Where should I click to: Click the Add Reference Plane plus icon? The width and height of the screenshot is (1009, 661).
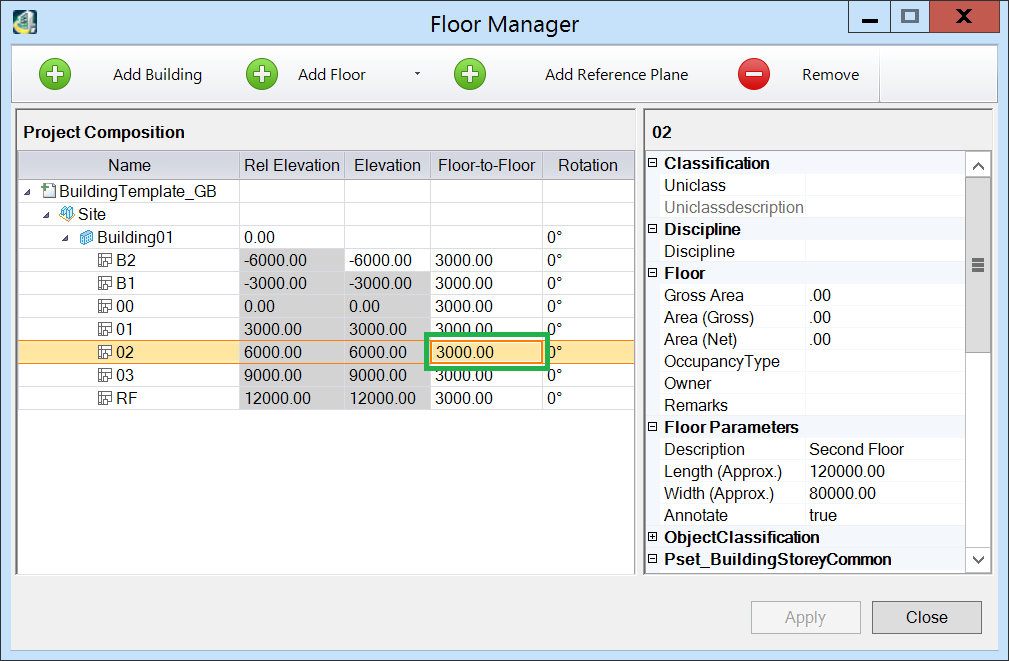pos(470,75)
